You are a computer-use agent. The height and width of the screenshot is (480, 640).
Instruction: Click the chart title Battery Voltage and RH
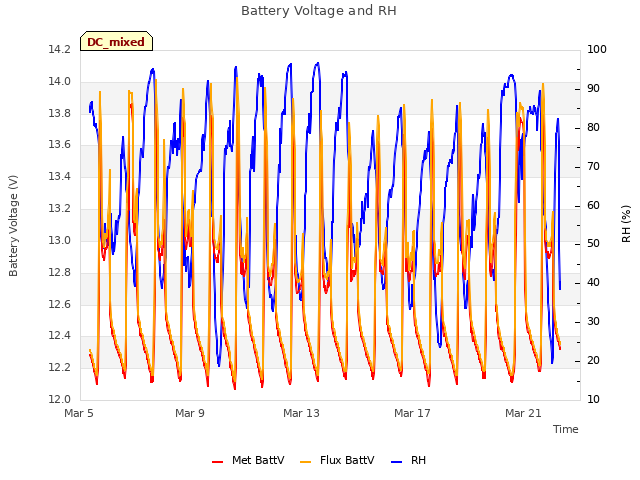(319, 11)
